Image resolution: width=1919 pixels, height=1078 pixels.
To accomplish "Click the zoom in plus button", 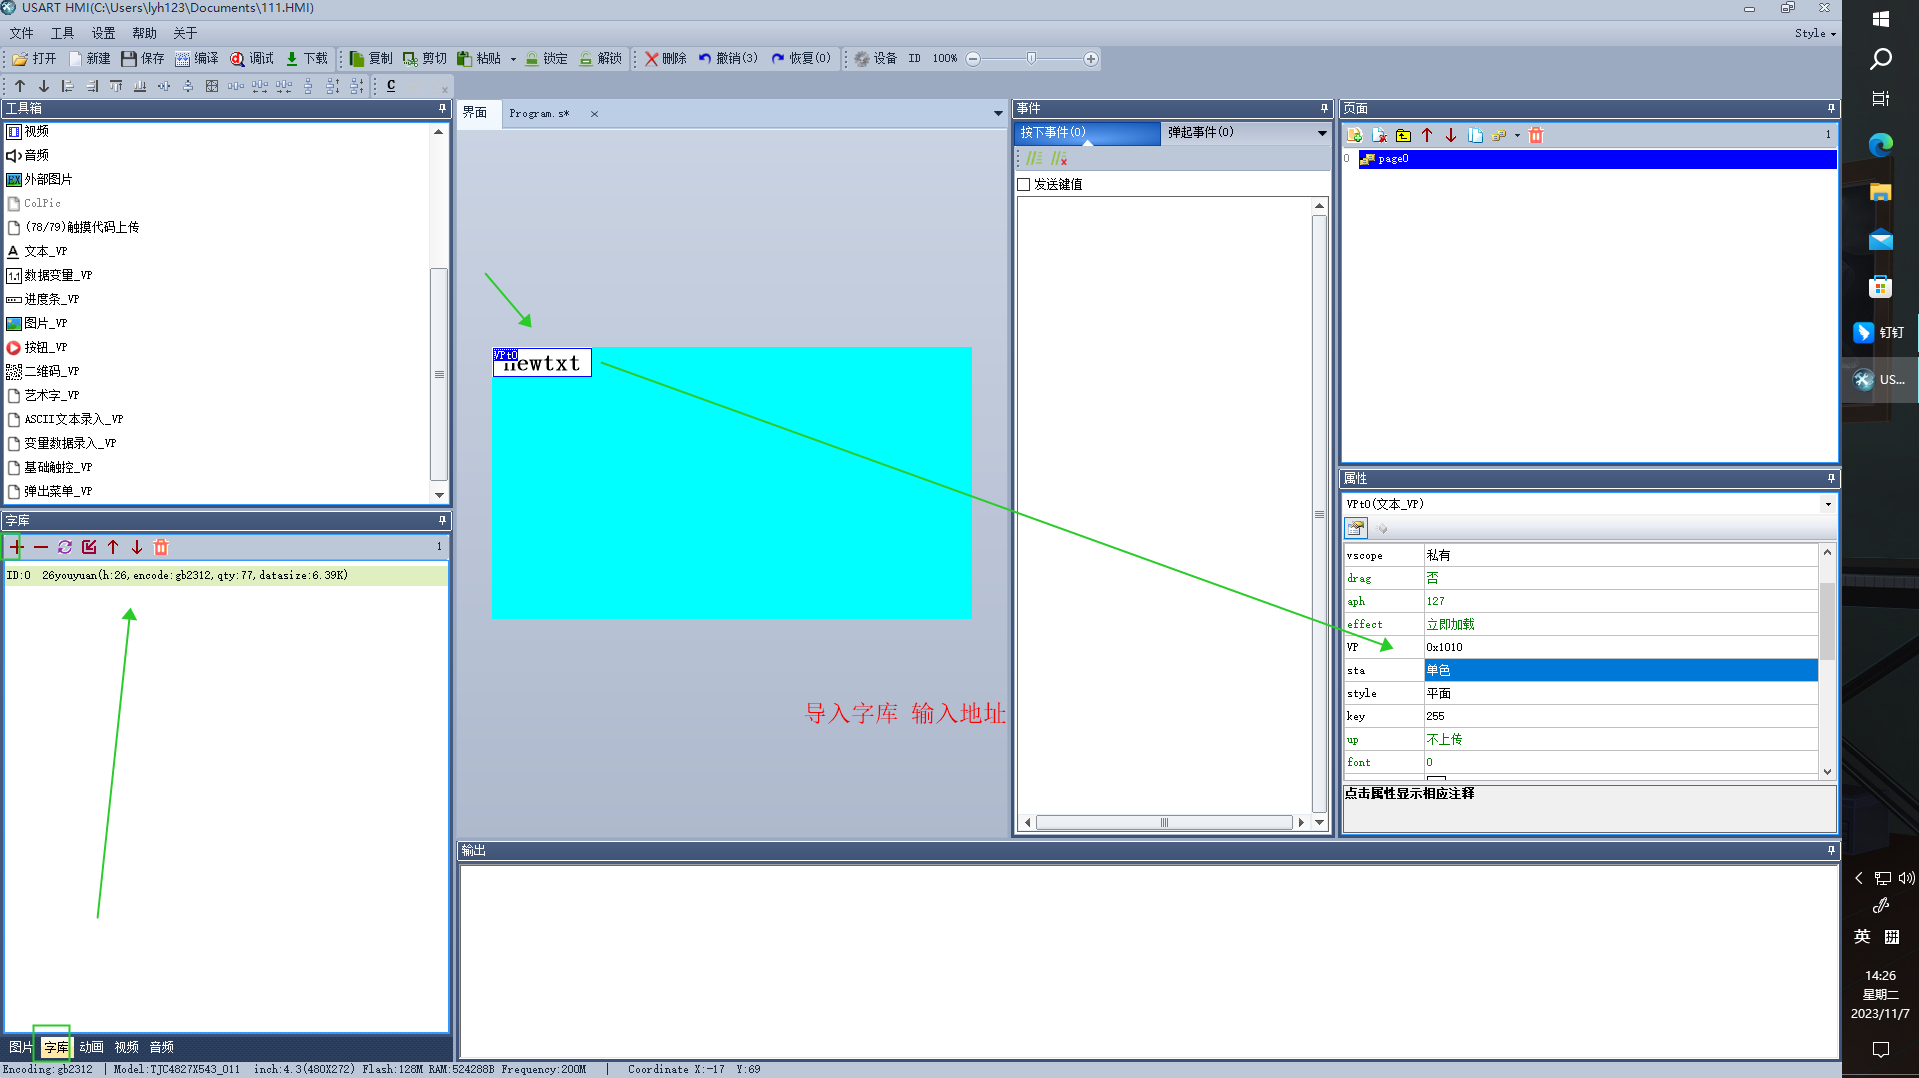I will pyautogui.click(x=1091, y=59).
